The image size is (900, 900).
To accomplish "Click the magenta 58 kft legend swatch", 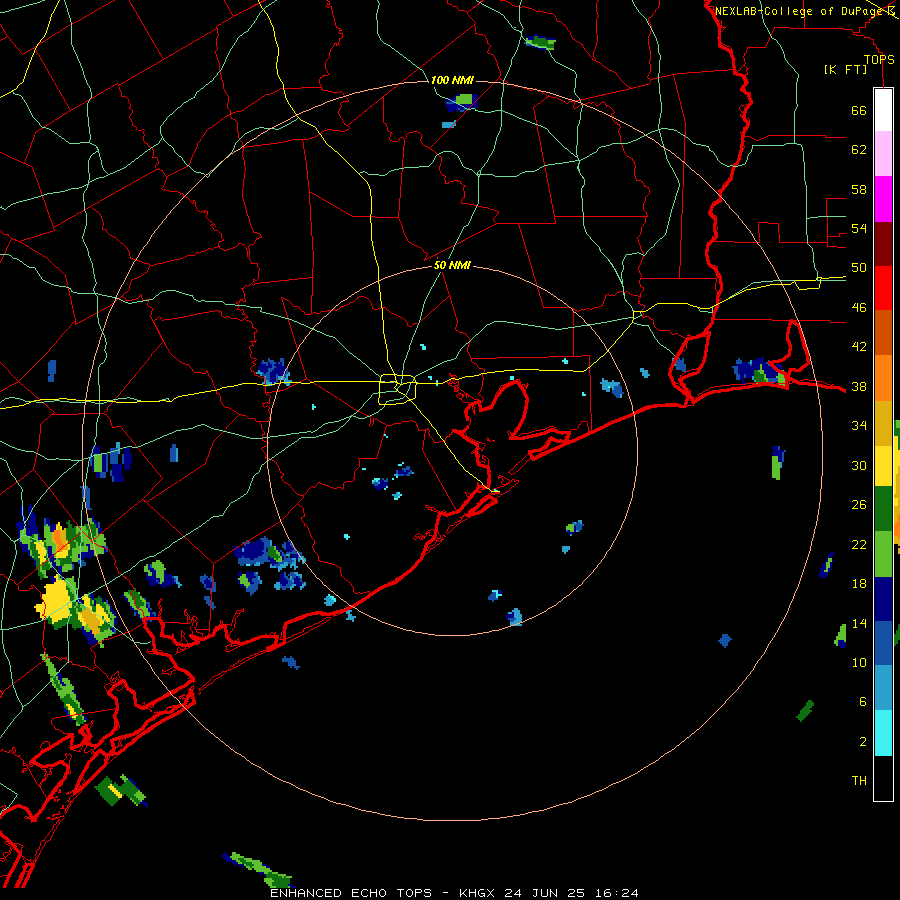I will (x=883, y=199).
